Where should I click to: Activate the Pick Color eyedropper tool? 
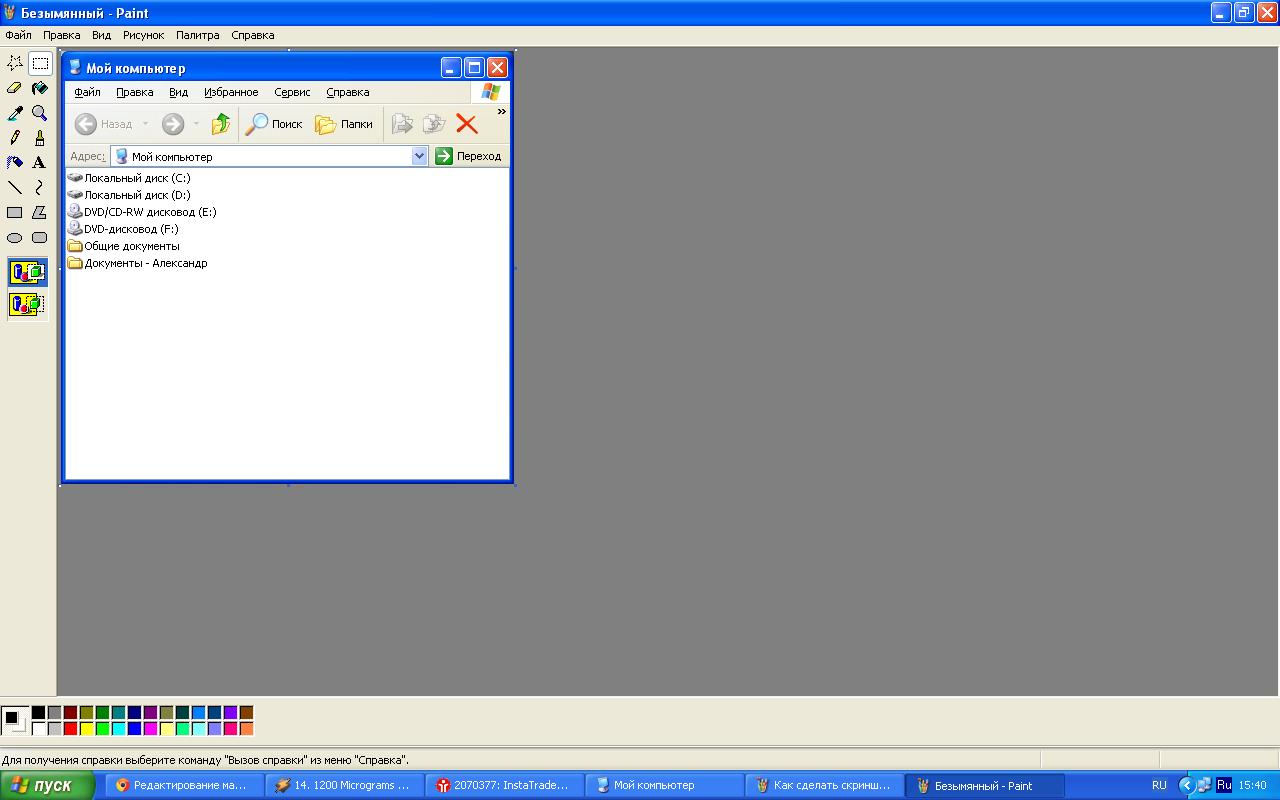coord(15,113)
